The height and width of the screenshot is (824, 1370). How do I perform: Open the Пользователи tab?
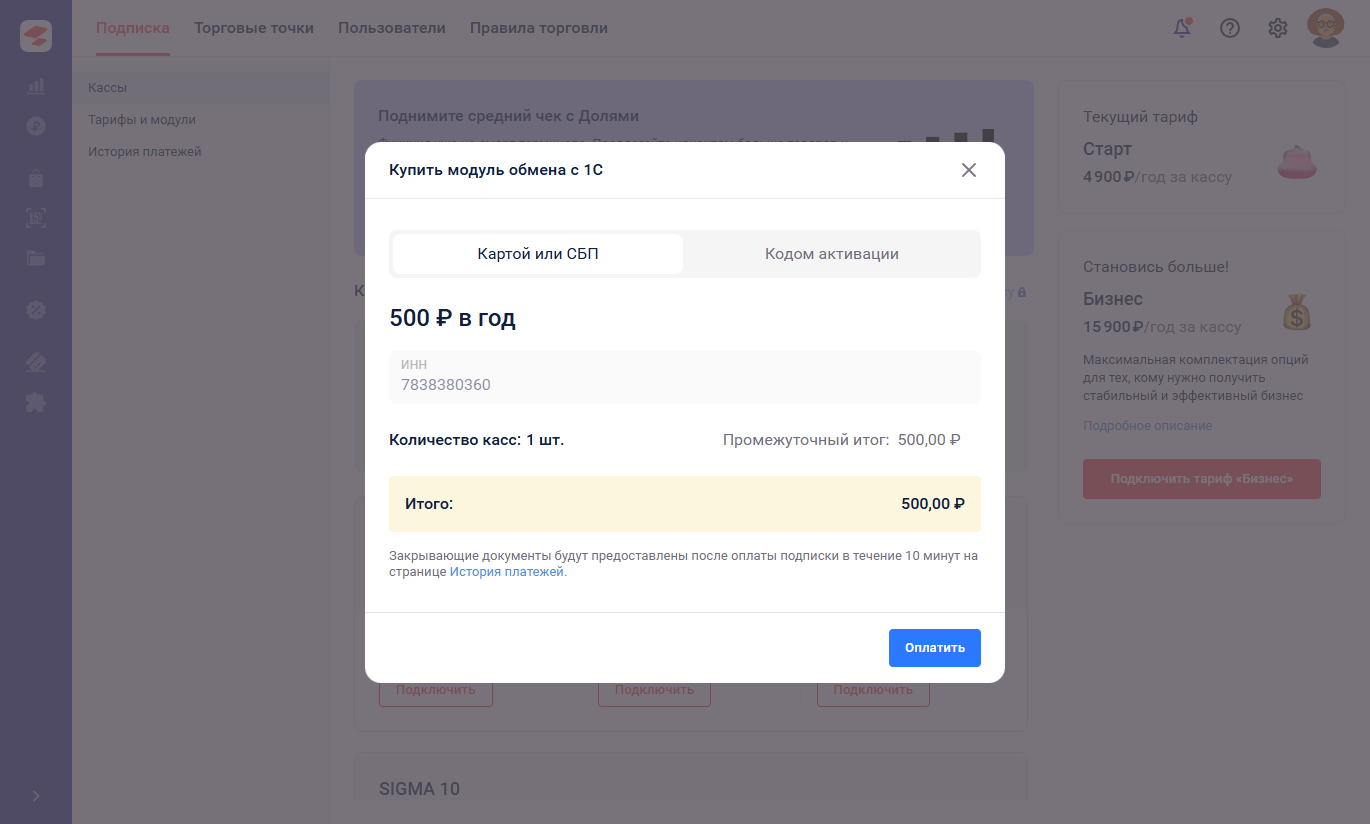click(x=392, y=28)
